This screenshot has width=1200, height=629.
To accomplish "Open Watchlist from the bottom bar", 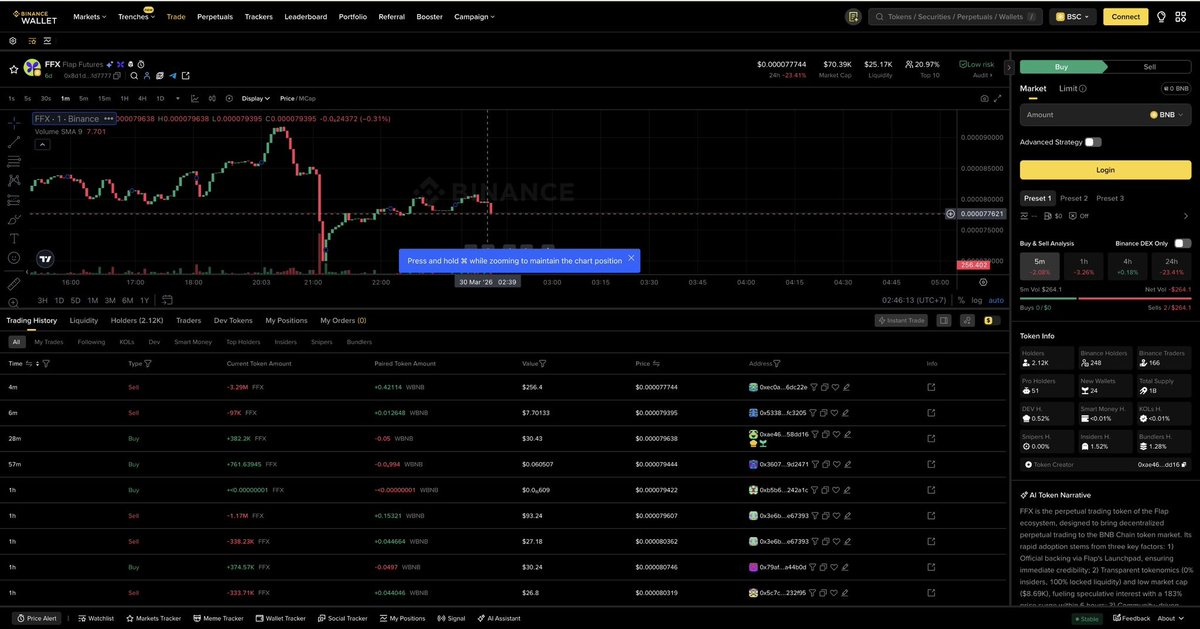I will (95, 618).
